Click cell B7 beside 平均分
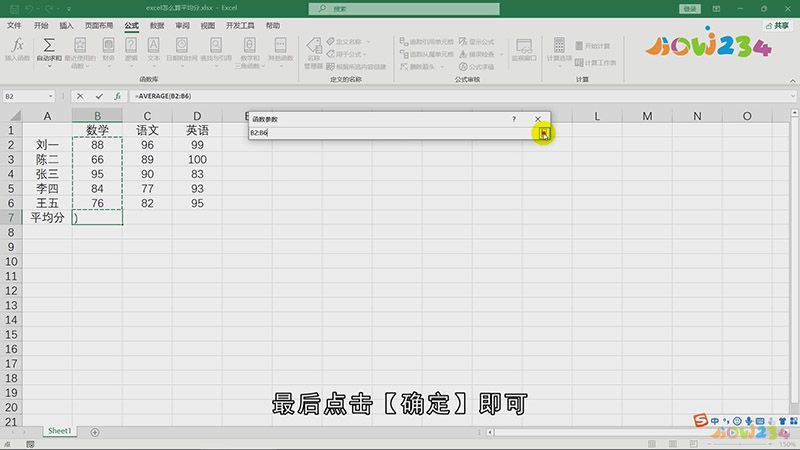The image size is (800, 450). pyautogui.click(x=97, y=218)
